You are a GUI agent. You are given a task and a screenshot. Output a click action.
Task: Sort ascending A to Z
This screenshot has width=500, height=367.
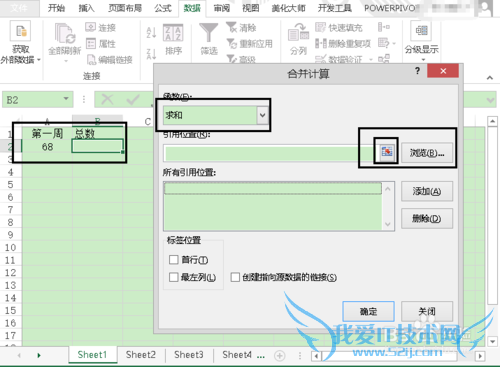click(x=151, y=32)
